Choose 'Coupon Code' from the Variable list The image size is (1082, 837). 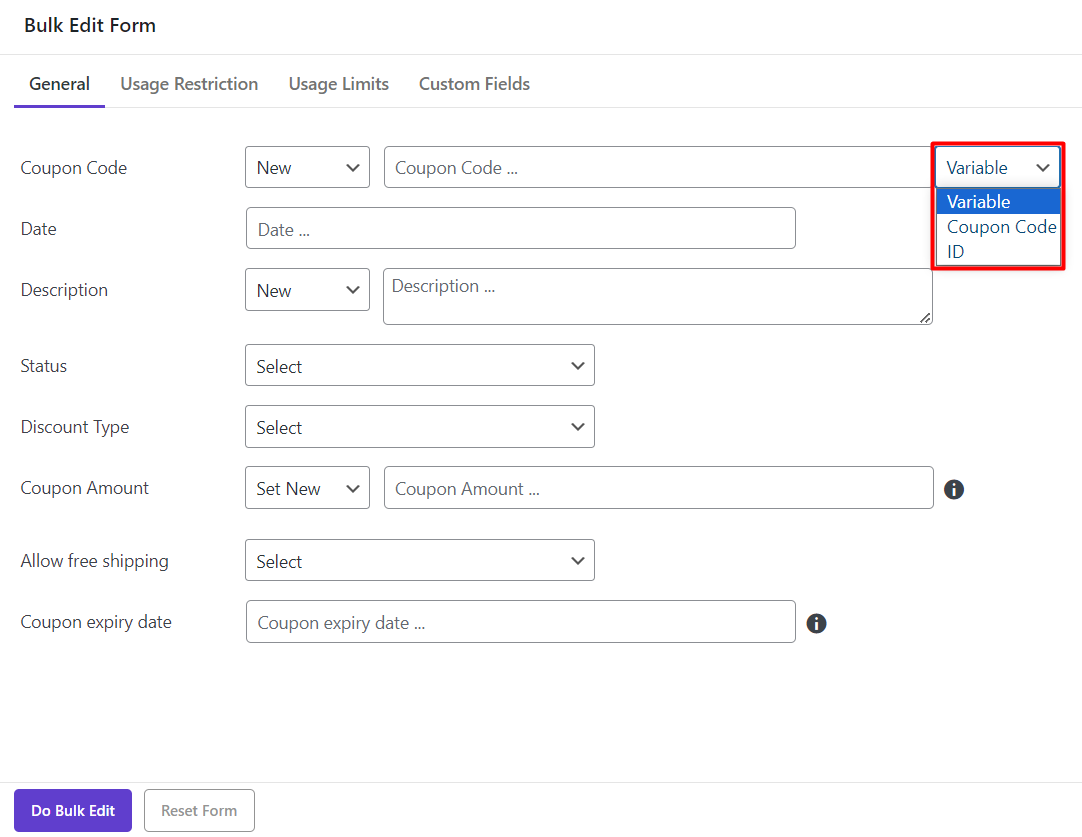tap(1000, 227)
